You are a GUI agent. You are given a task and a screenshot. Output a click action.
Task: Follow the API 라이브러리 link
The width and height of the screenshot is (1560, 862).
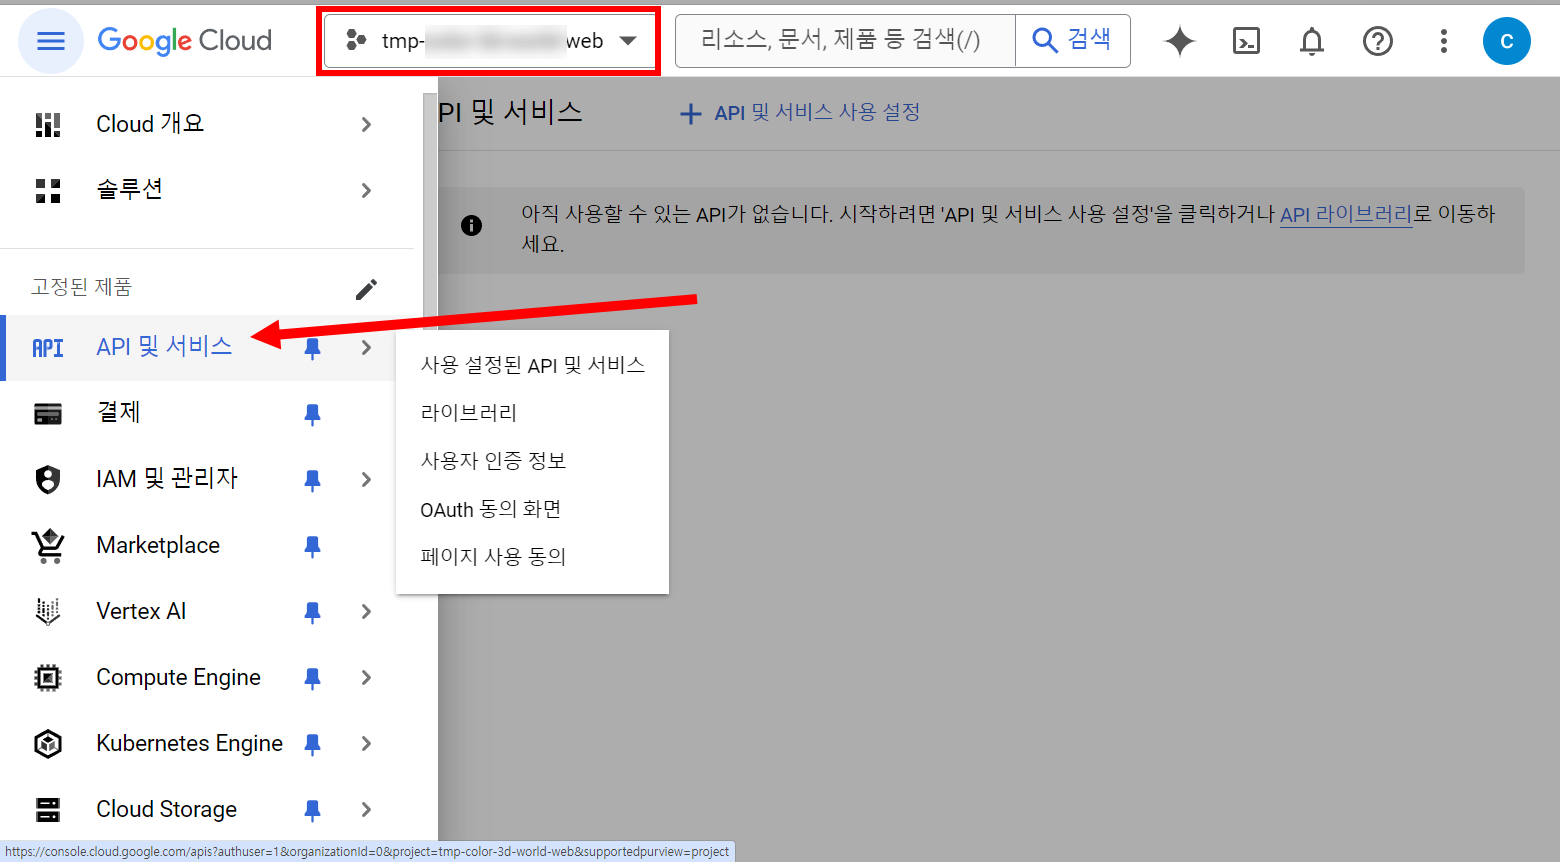point(1346,214)
